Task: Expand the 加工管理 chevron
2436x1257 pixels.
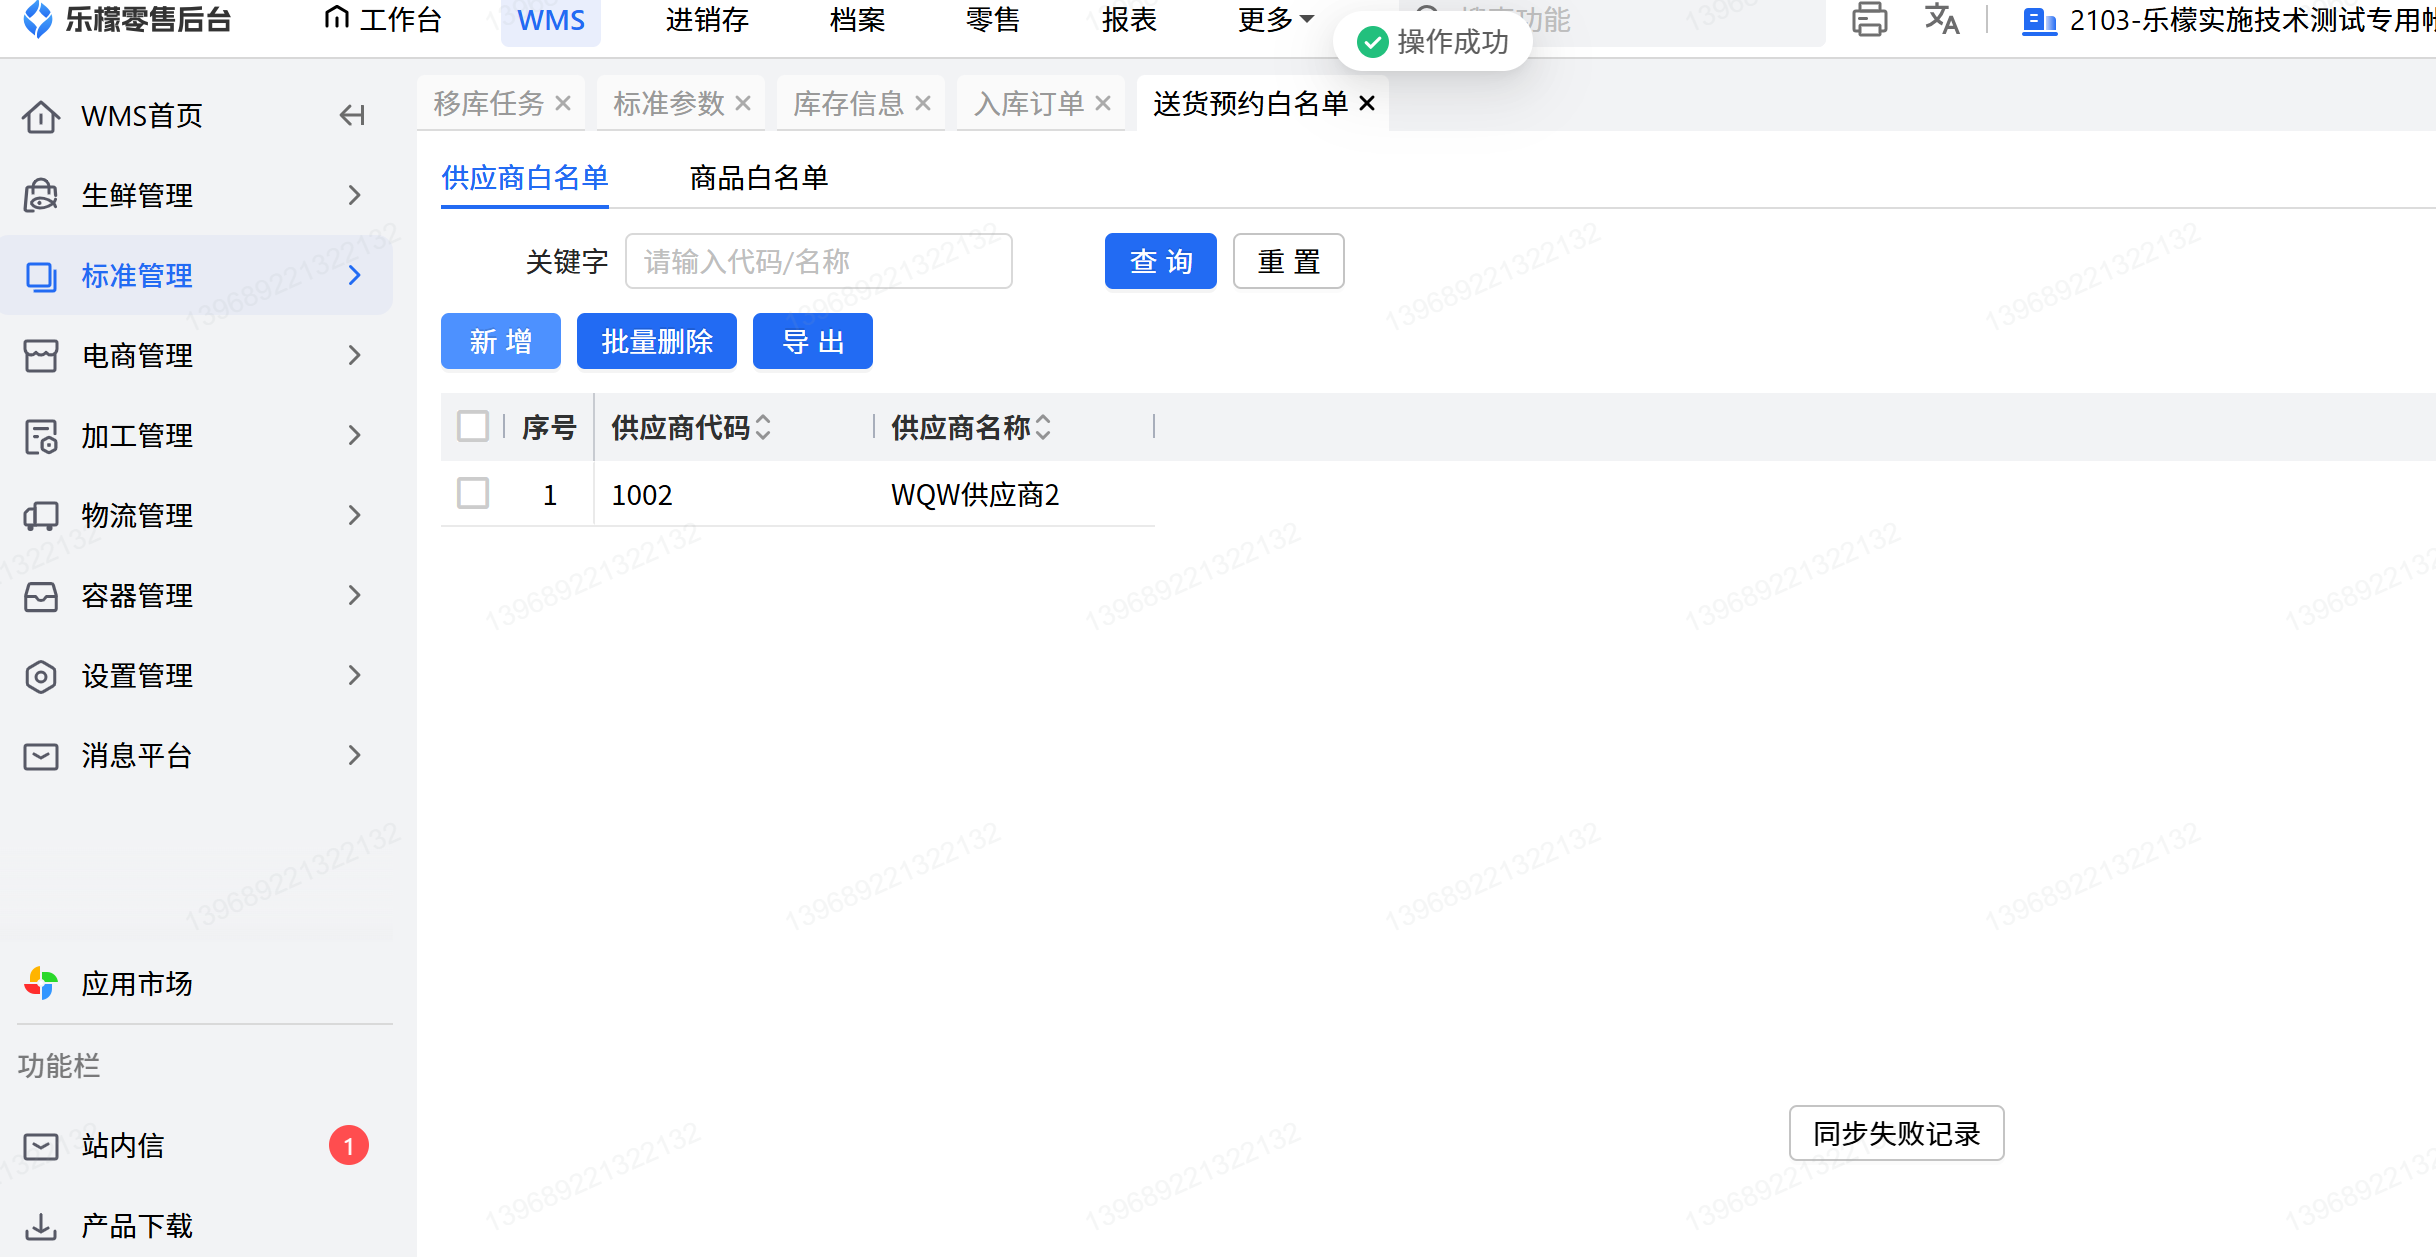Action: 355,435
